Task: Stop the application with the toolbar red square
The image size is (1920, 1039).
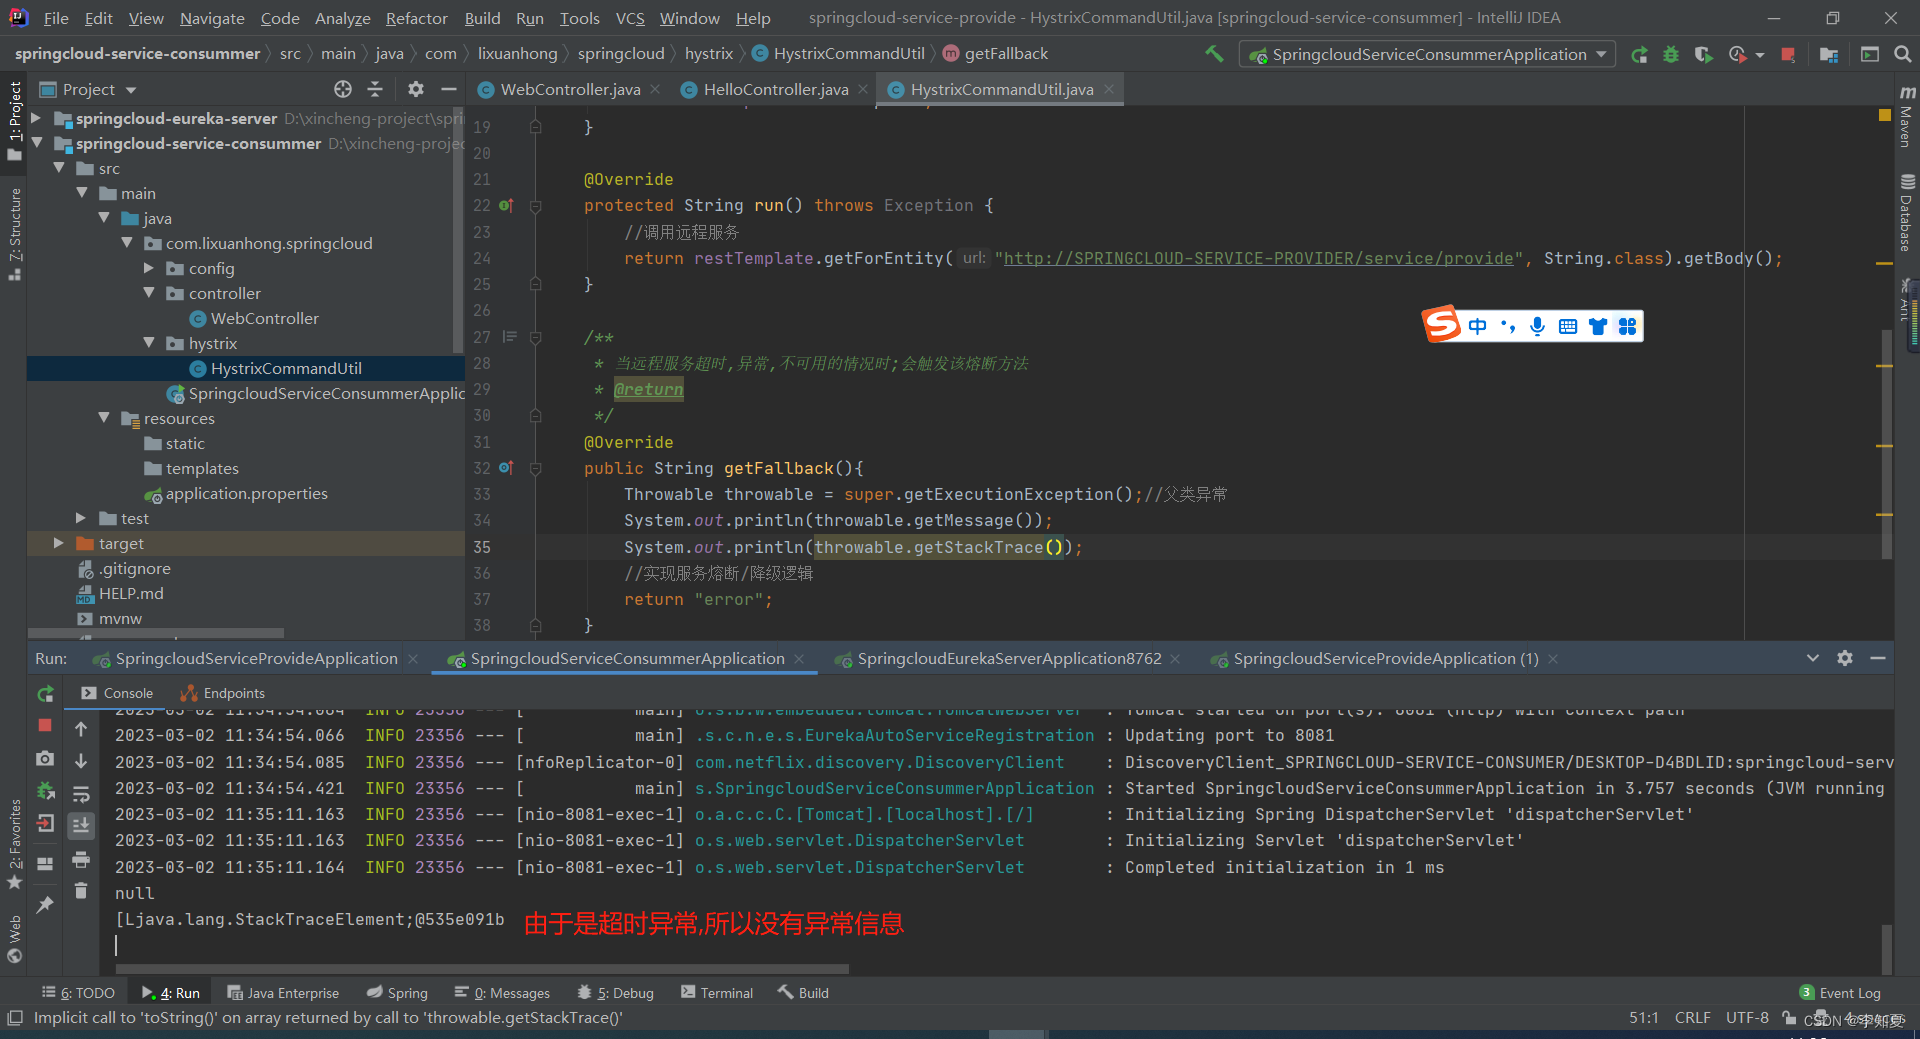Action: pos(1788,55)
